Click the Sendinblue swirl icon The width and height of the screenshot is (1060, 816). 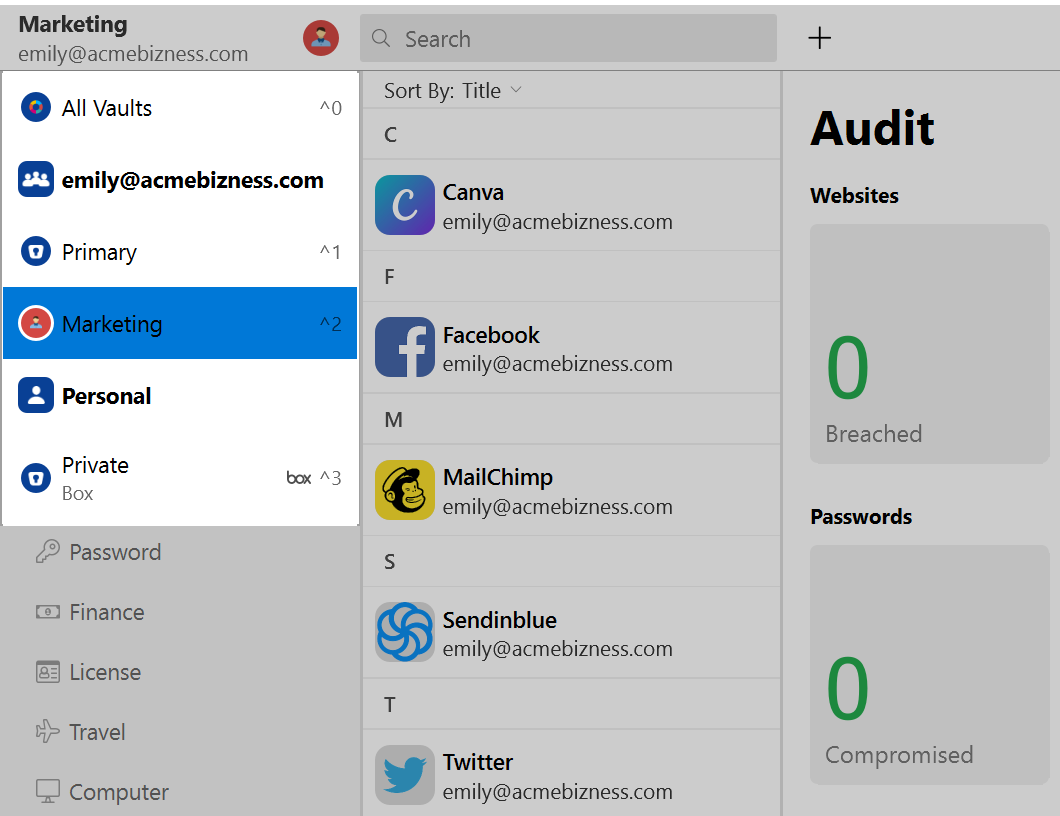[x=404, y=632]
